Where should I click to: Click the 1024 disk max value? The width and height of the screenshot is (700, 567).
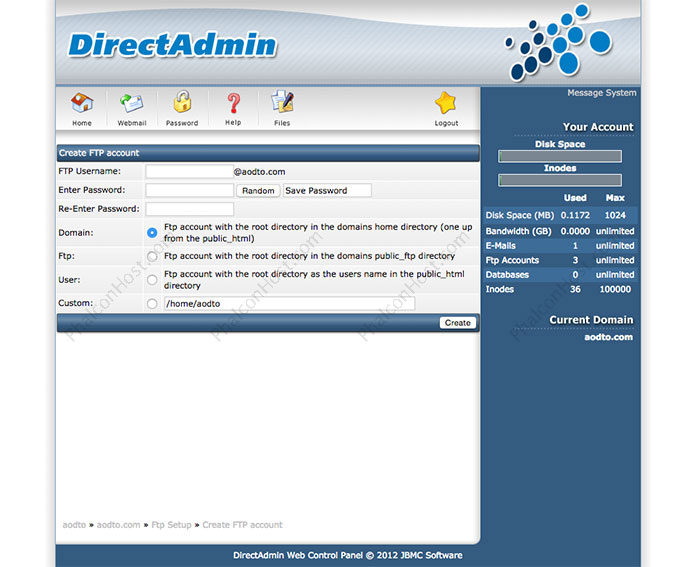(x=615, y=215)
